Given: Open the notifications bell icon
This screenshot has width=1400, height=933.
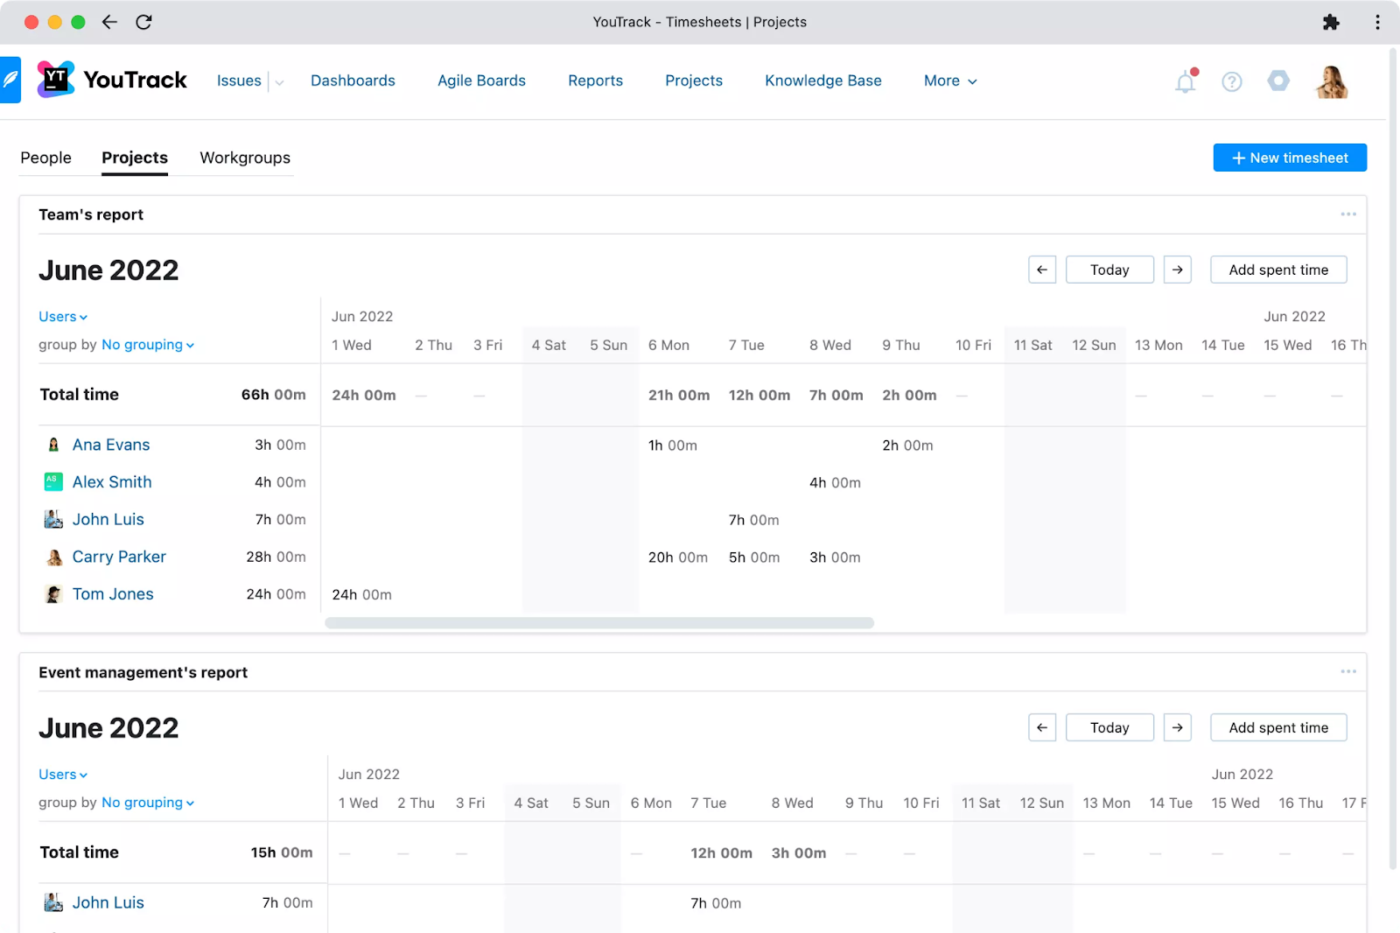Looking at the screenshot, I should click(1185, 82).
